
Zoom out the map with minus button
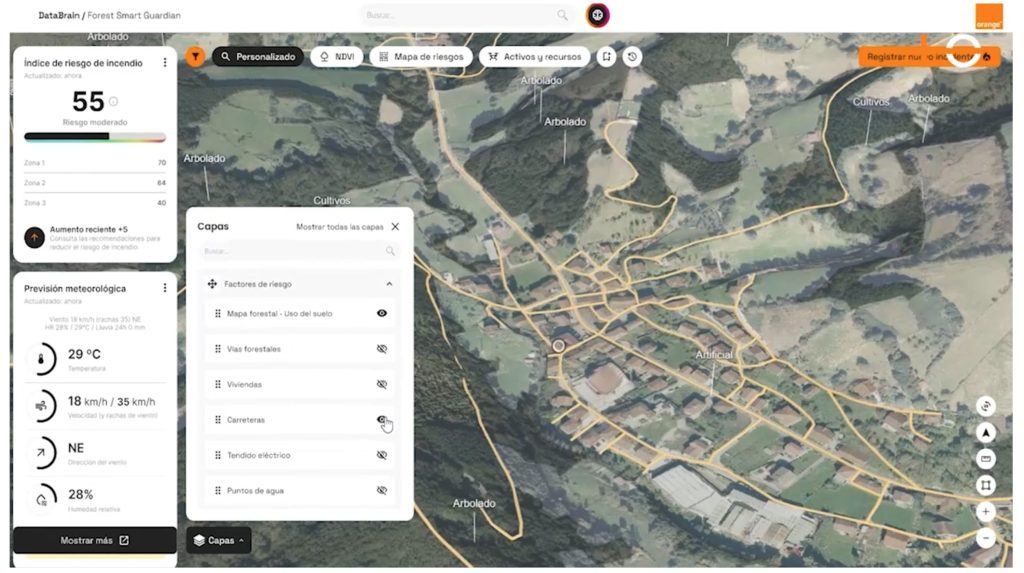click(986, 538)
